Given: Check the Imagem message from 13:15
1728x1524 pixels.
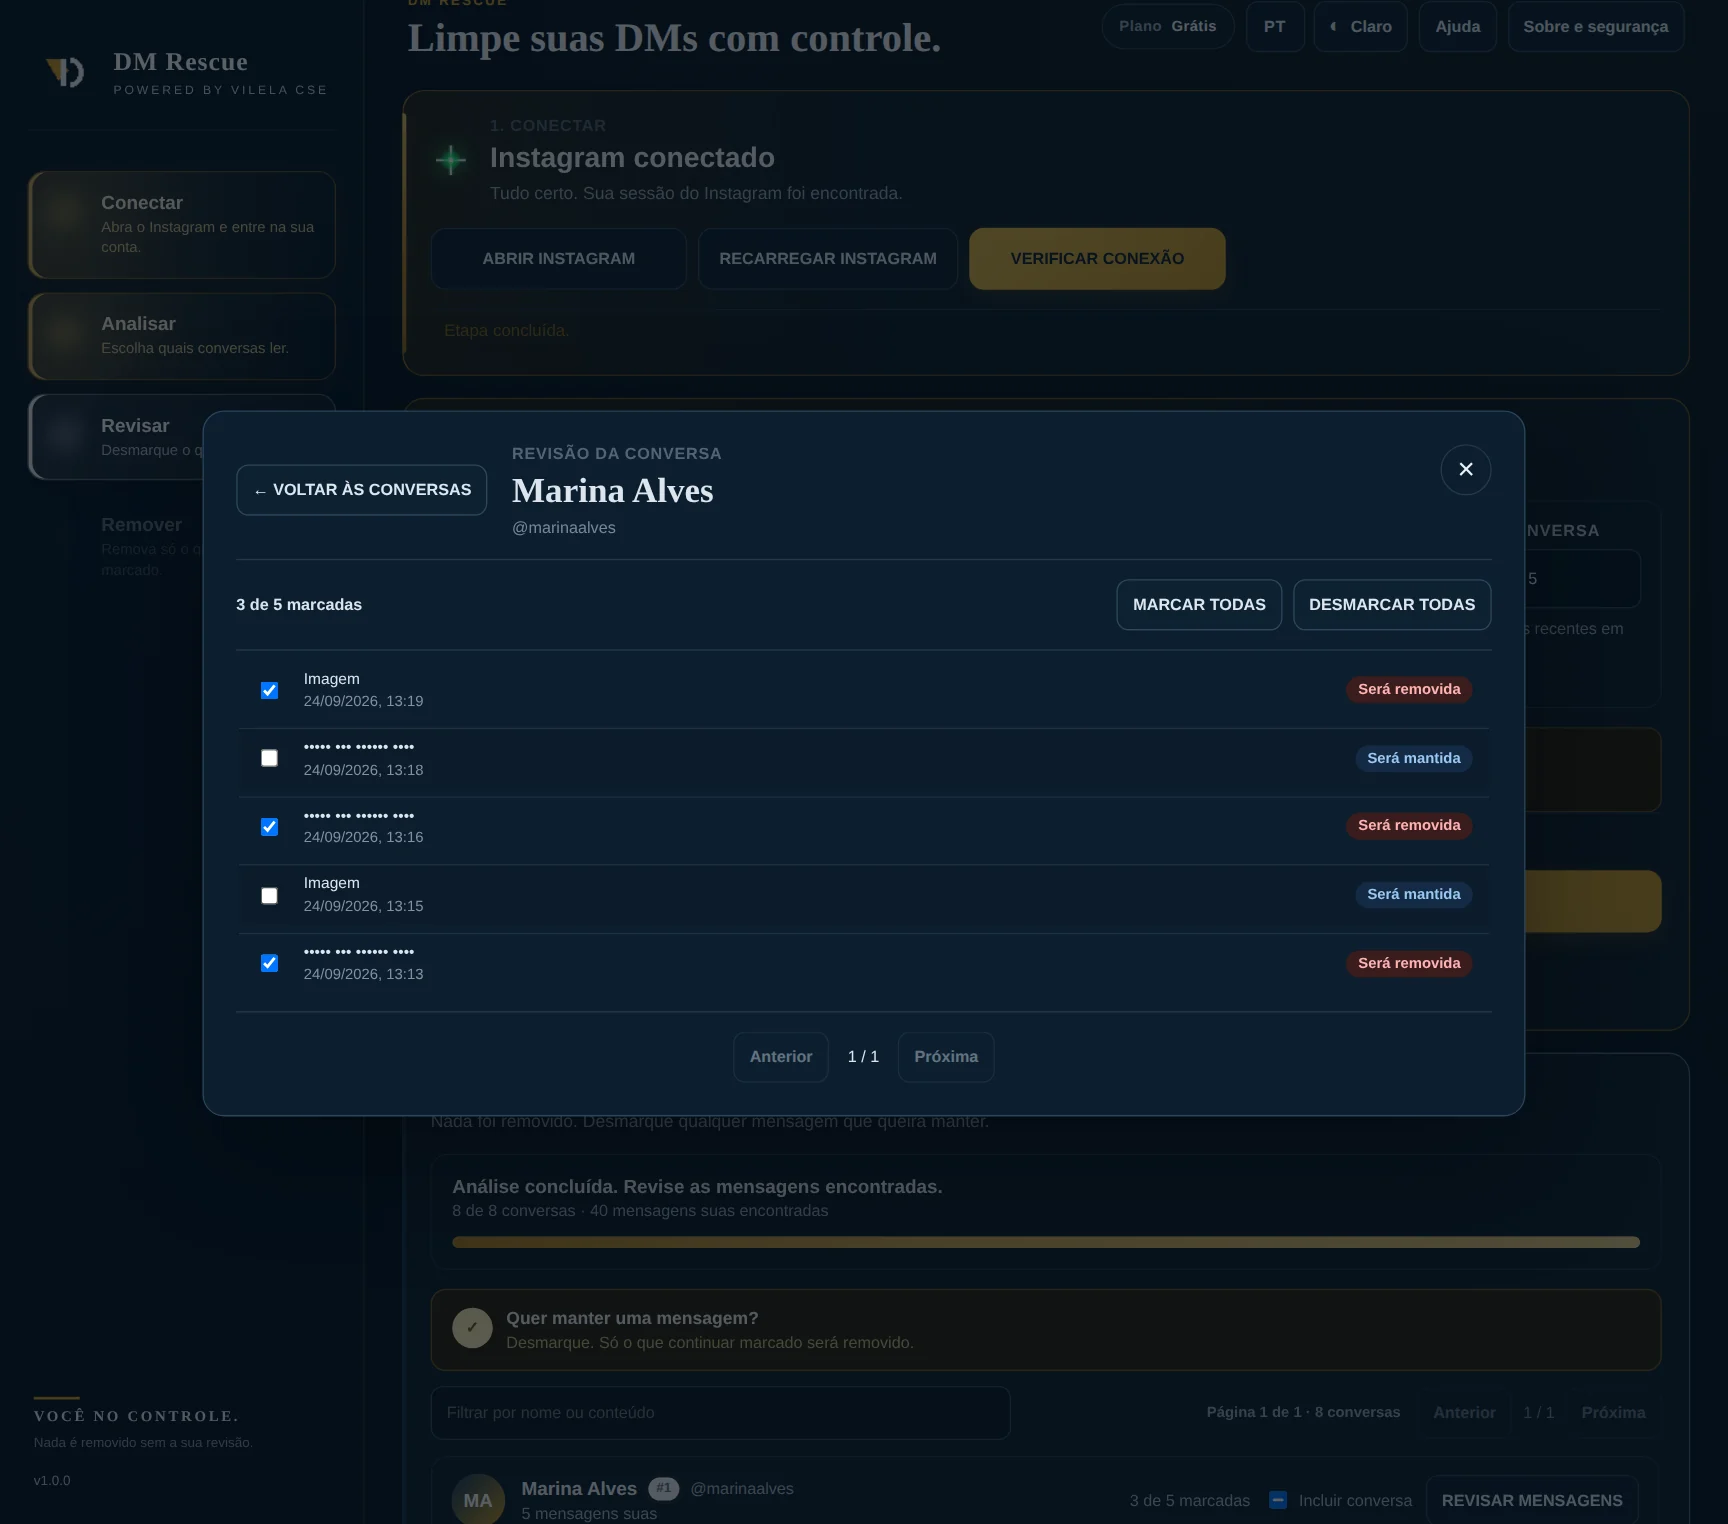Looking at the screenshot, I should [269, 895].
